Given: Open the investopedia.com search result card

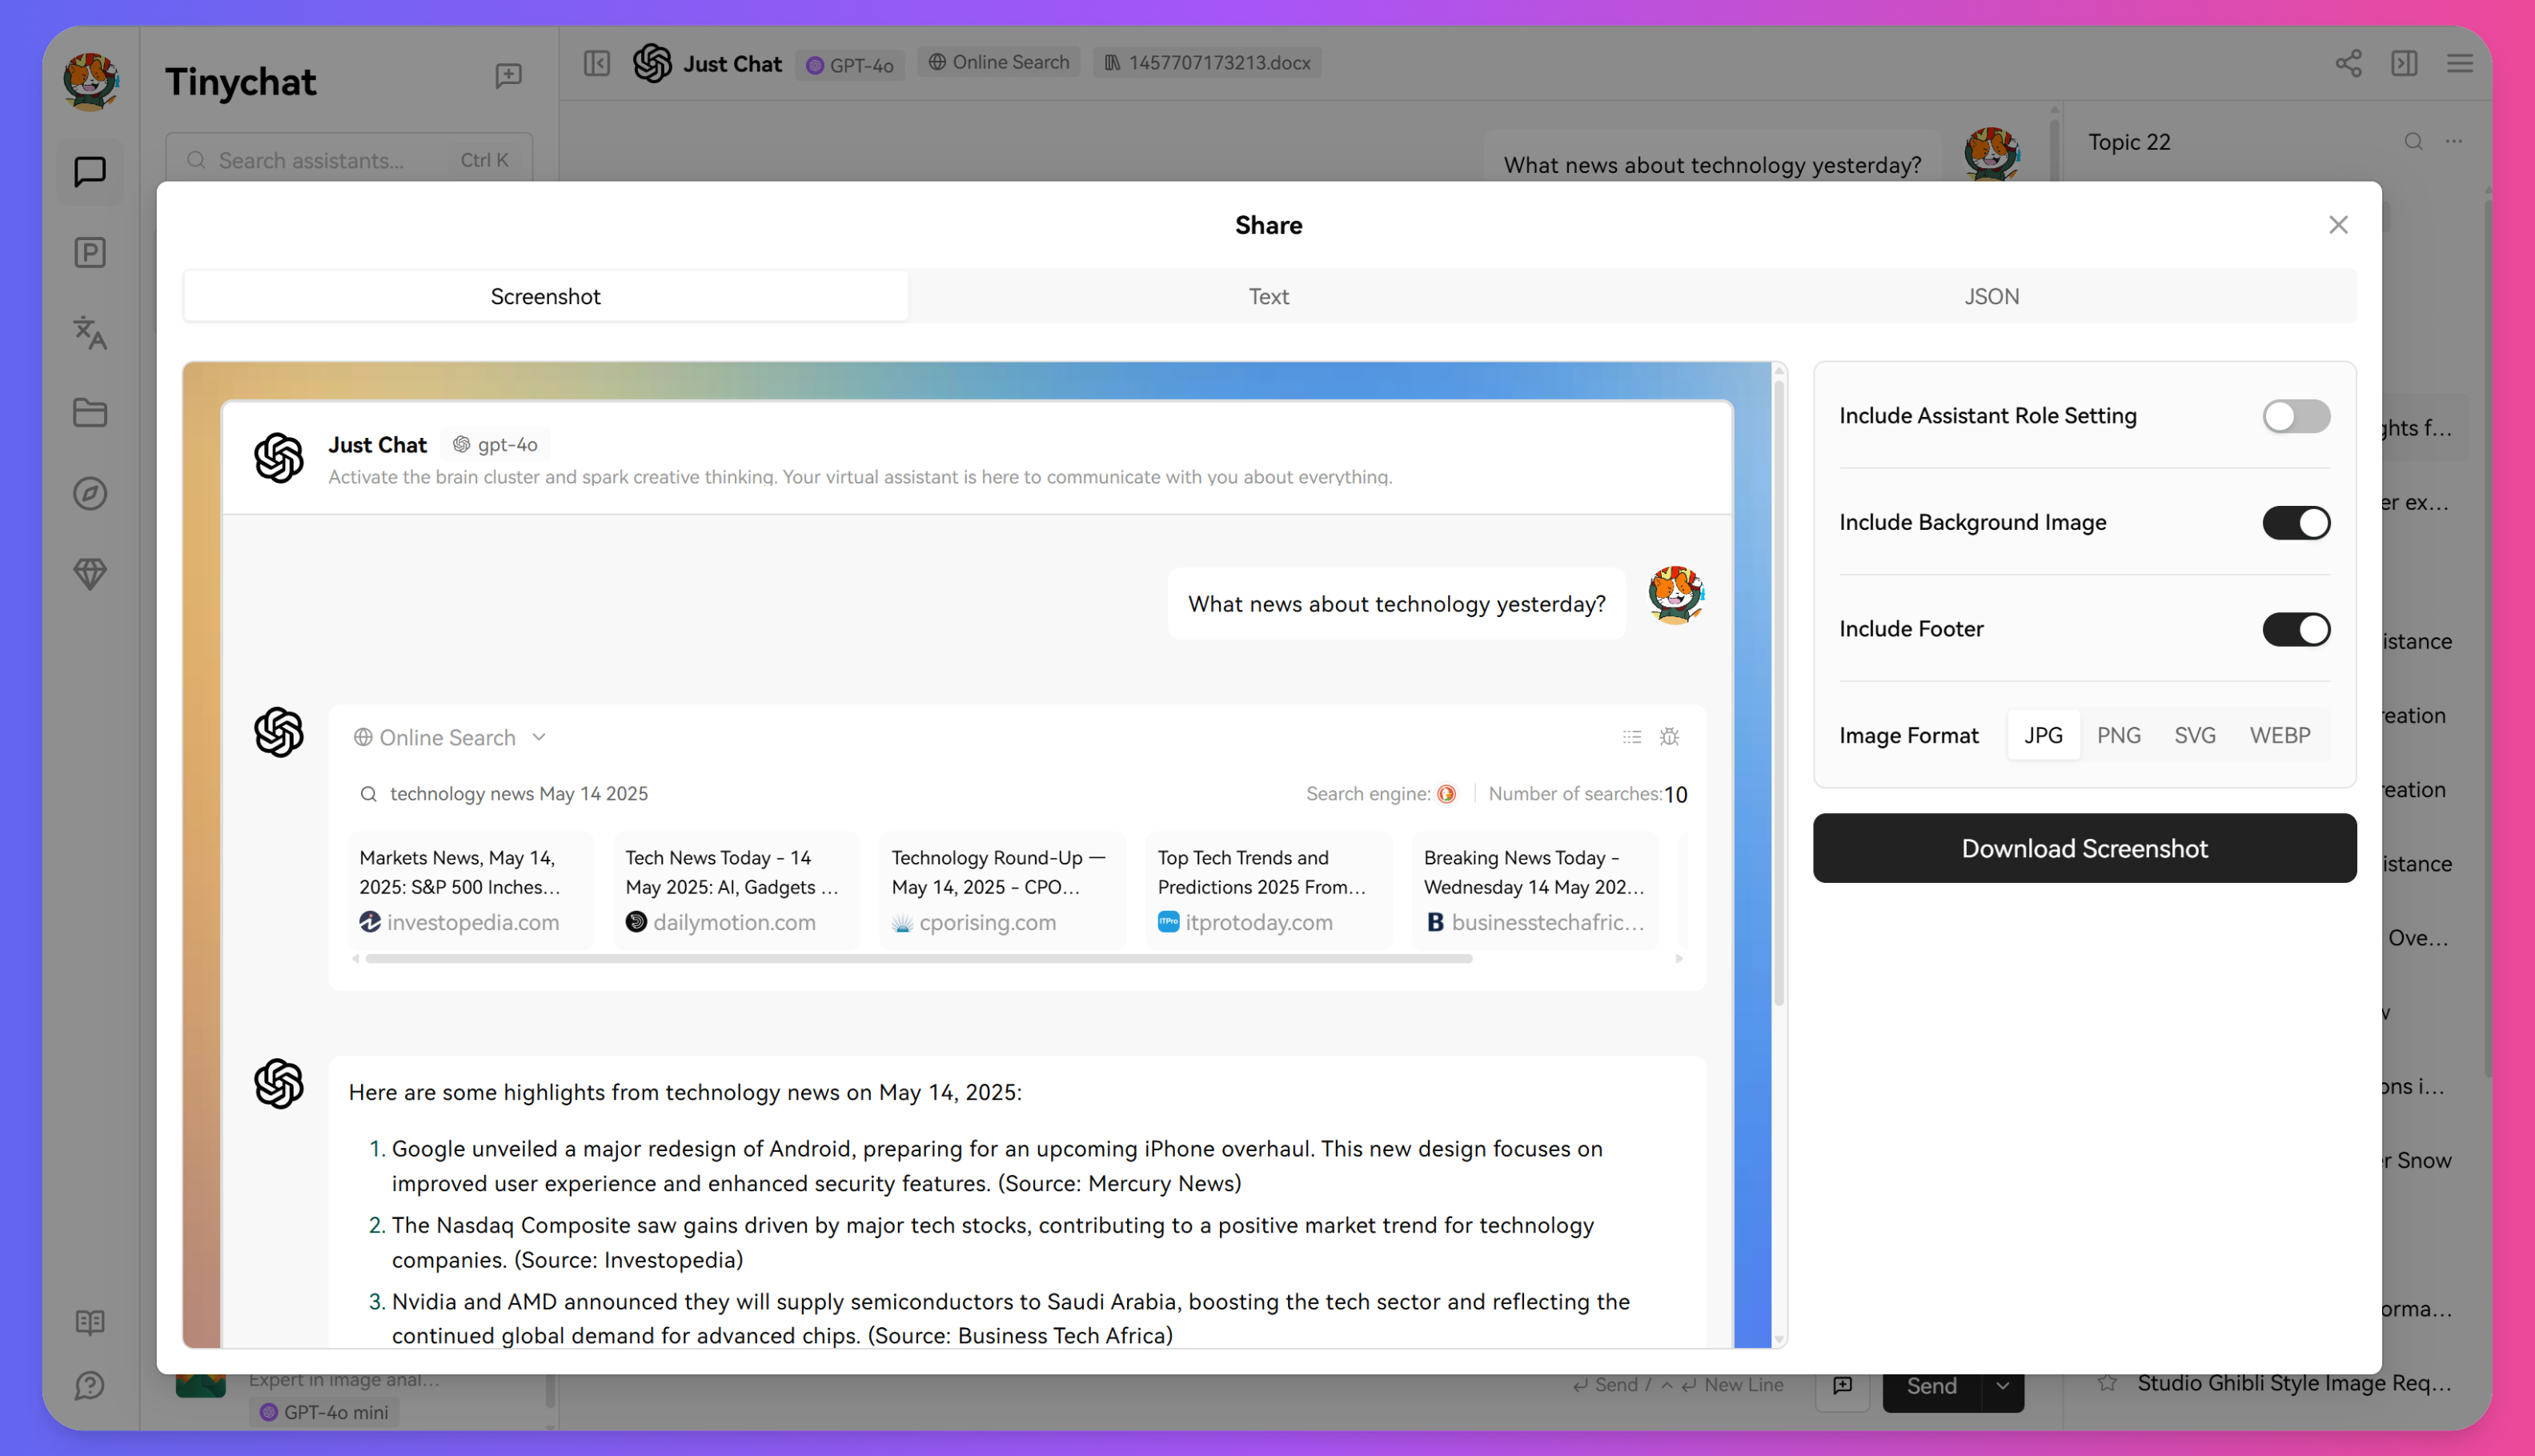Looking at the screenshot, I should pos(471,890).
